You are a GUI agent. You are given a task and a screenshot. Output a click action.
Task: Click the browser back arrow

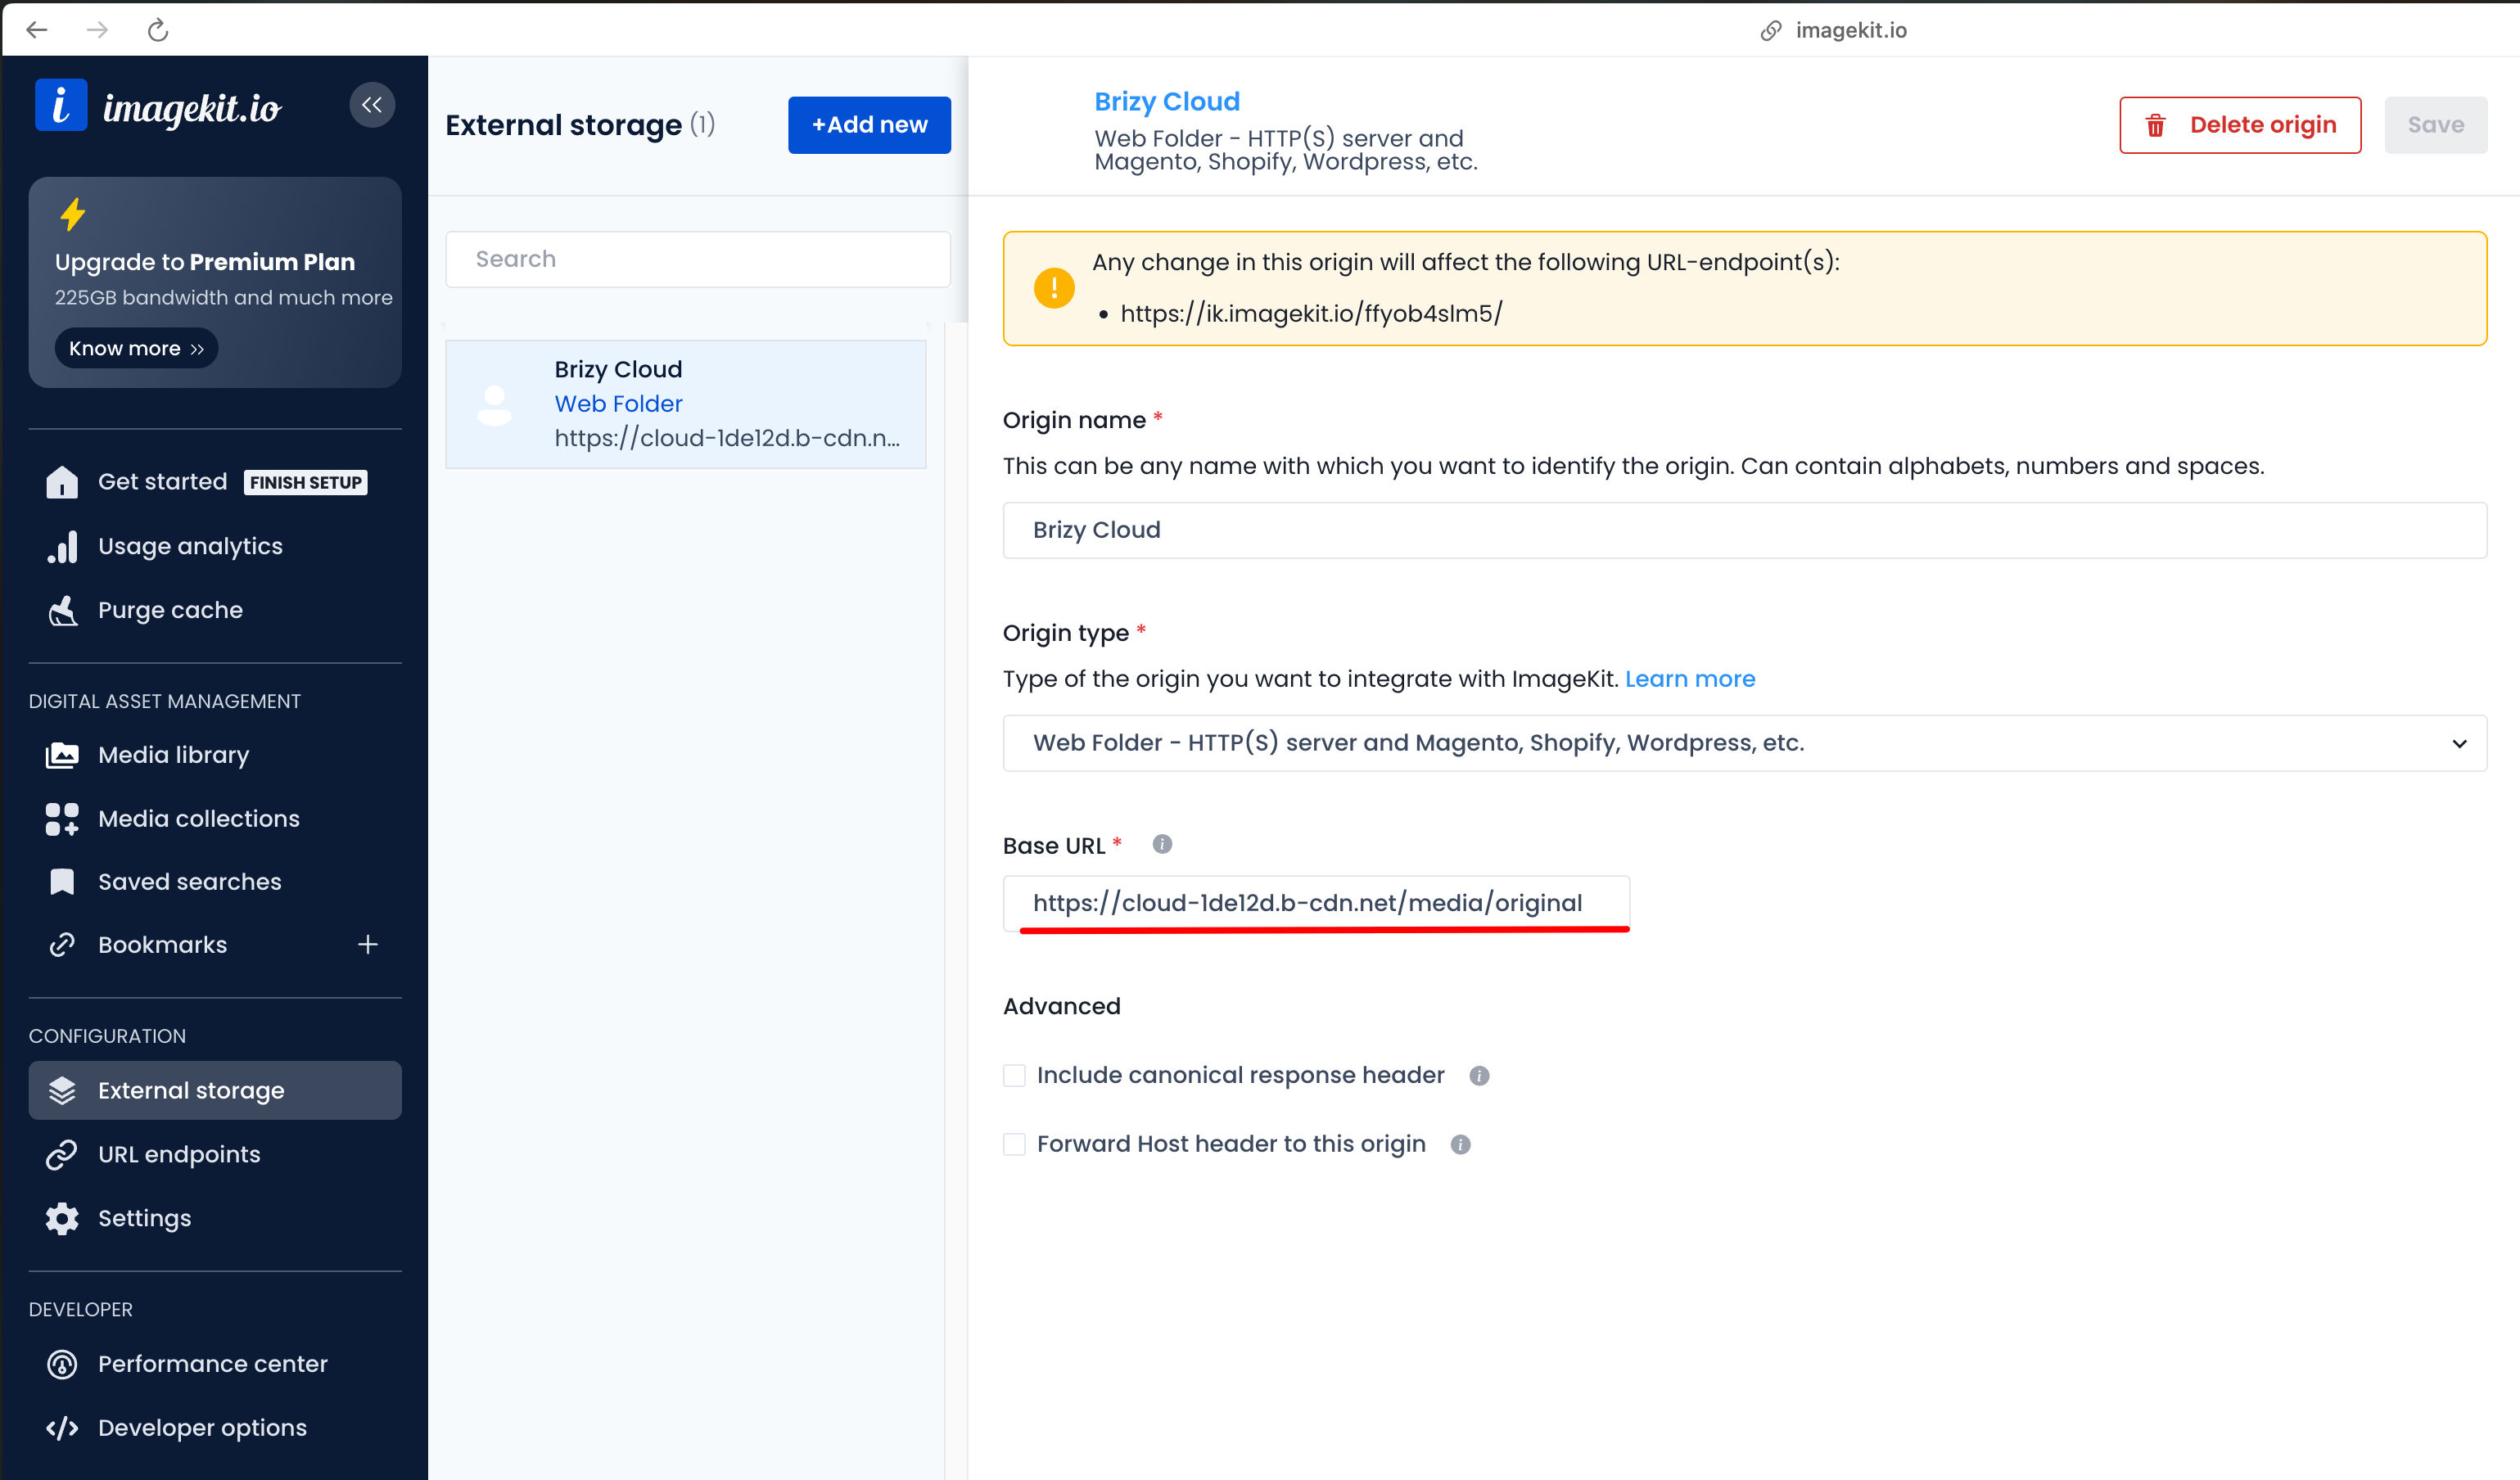pyautogui.click(x=37, y=30)
